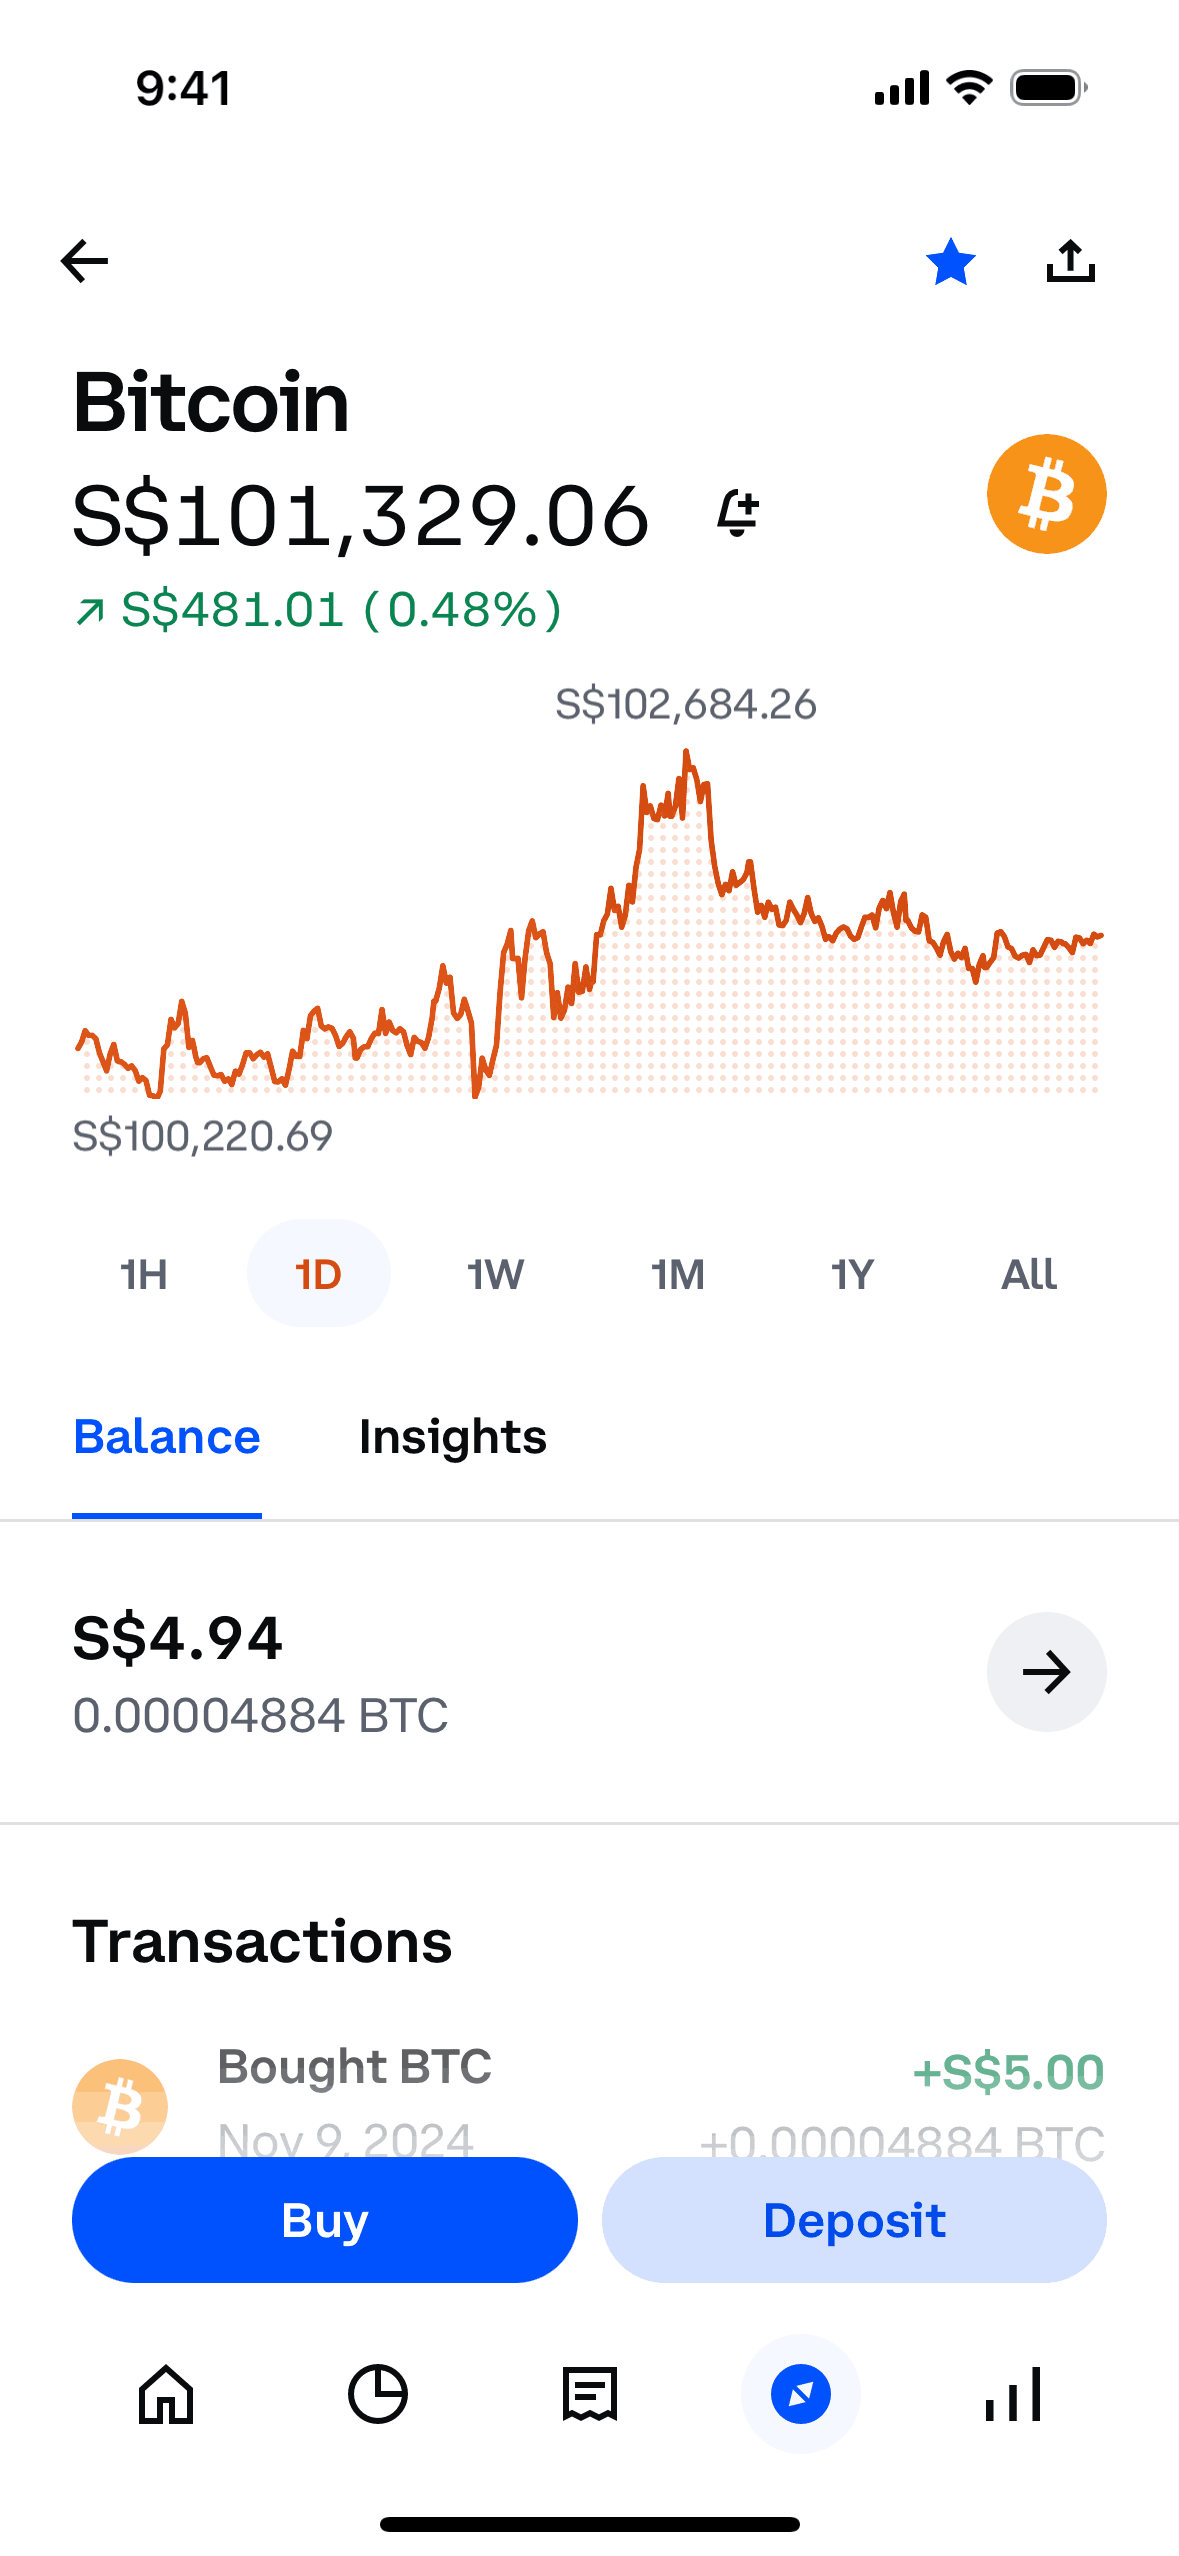Screen dimensions: 1179x2556
Task: Tap the share upload icon
Action: point(1070,262)
